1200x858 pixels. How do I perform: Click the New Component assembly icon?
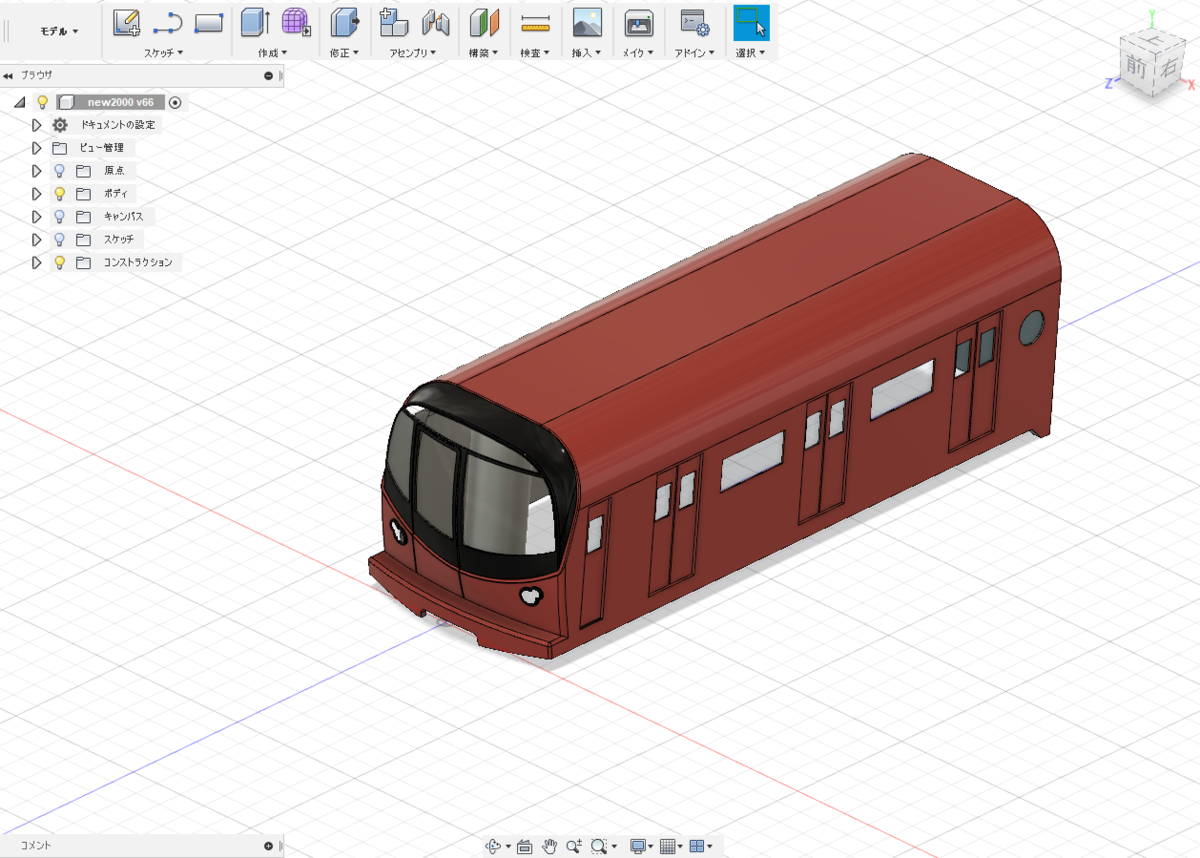point(394,22)
